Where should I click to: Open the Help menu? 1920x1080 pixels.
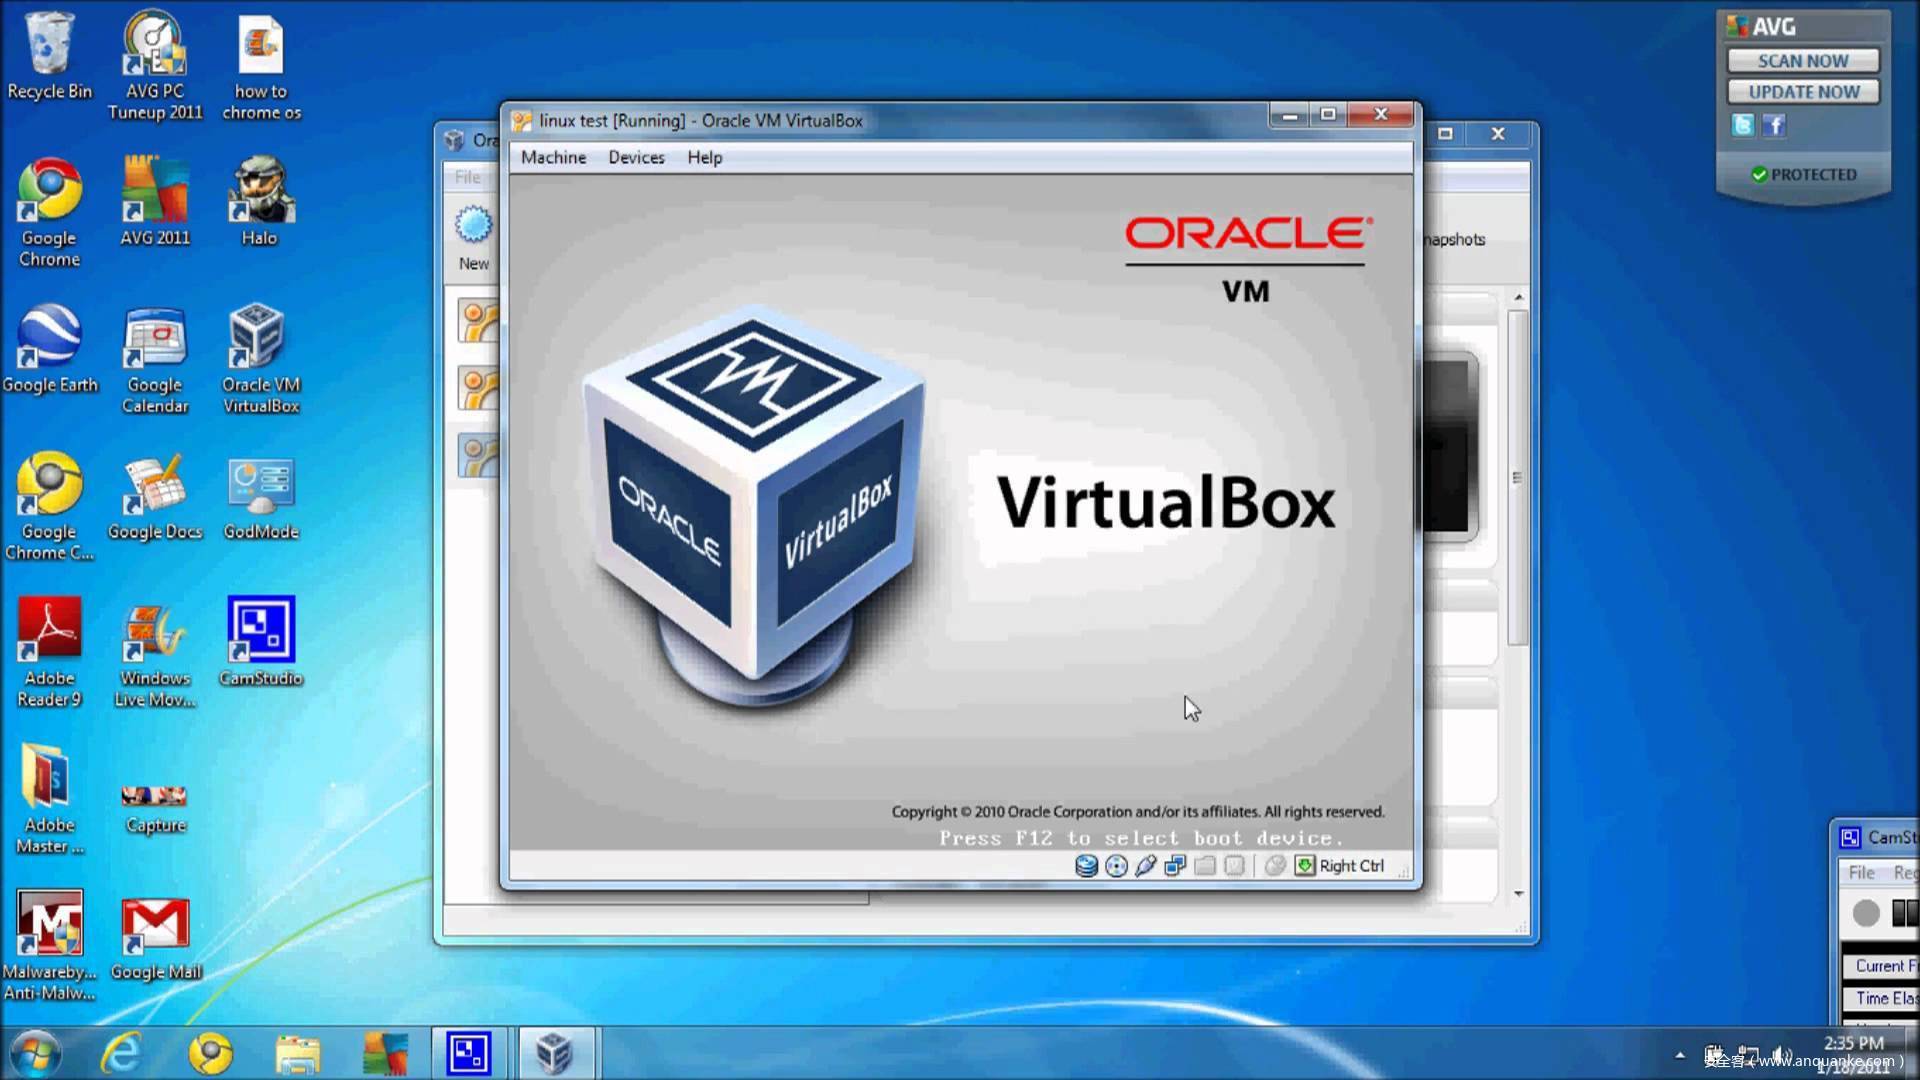point(704,158)
